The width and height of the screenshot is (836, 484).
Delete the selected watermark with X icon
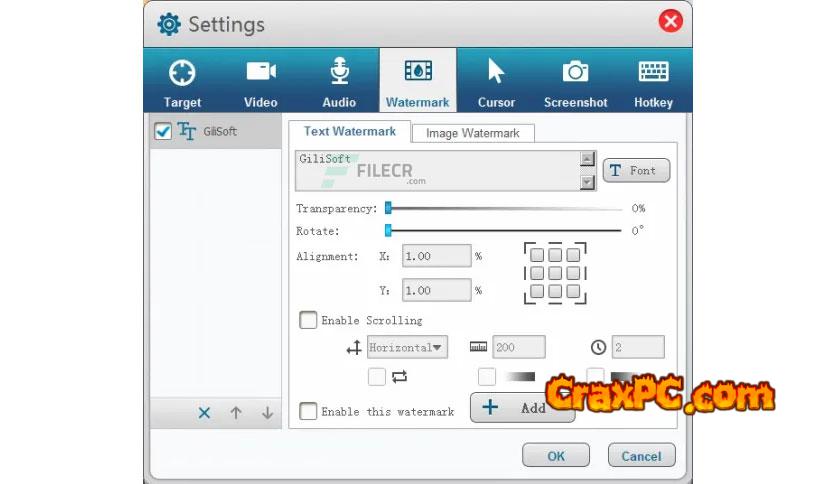tap(204, 413)
